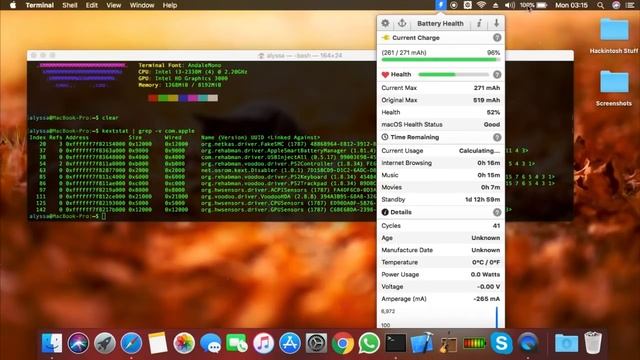640x360 pixels.
Task: Click the amperage history chart
Action: pyautogui.click(x=440, y=318)
